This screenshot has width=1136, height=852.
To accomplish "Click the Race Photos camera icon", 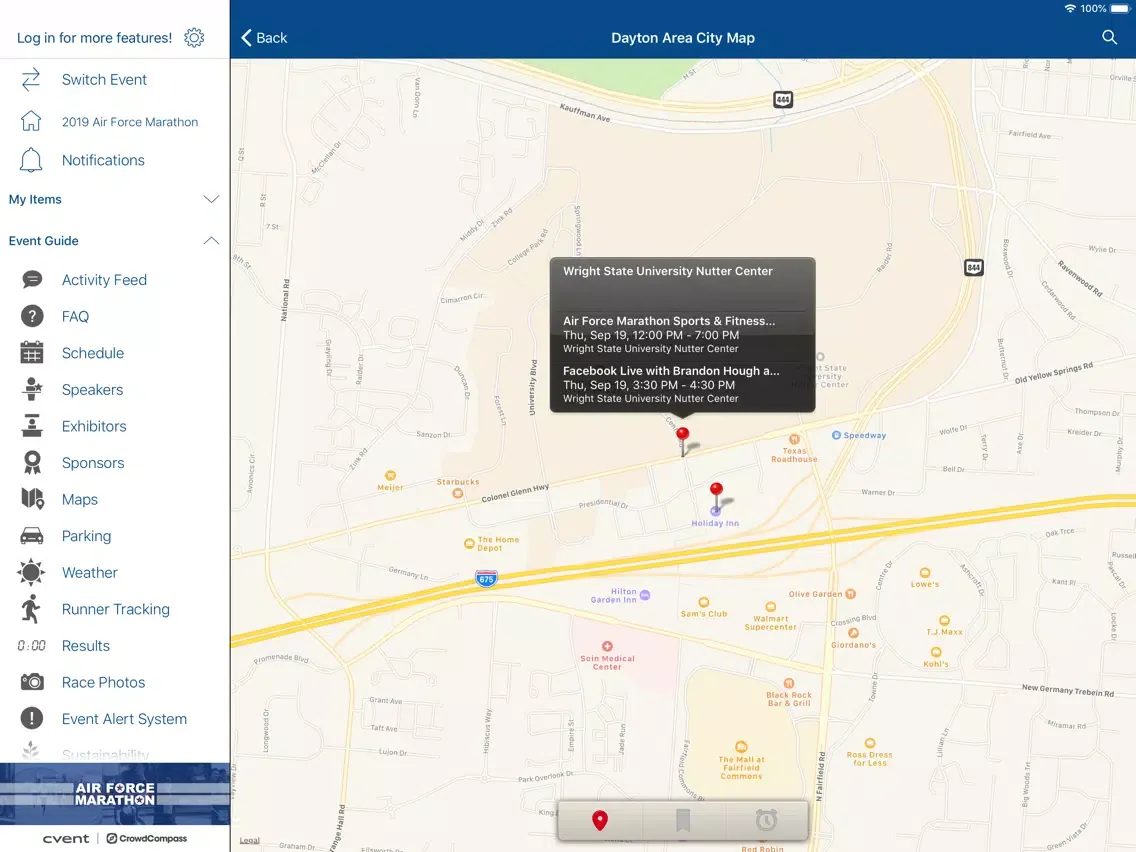I will pos(32,682).
